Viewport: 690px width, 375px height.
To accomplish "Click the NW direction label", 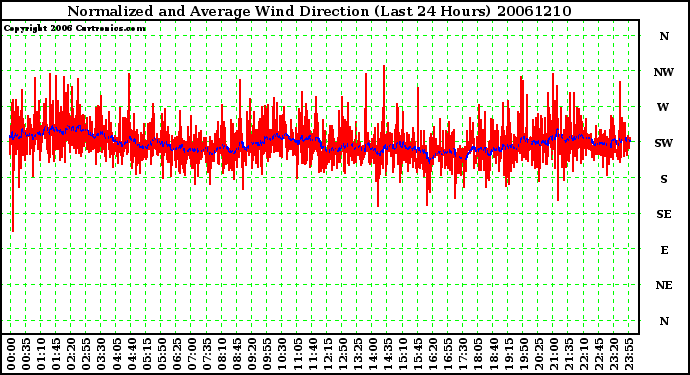I will (x=664, y=72).
